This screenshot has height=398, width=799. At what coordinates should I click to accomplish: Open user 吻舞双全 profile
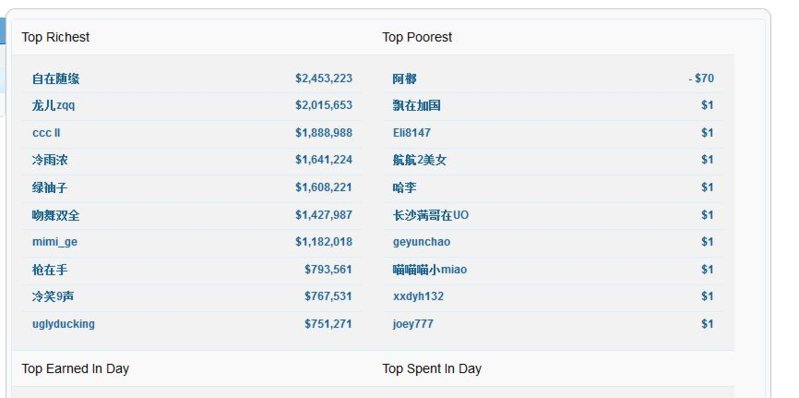pos(56,215)
